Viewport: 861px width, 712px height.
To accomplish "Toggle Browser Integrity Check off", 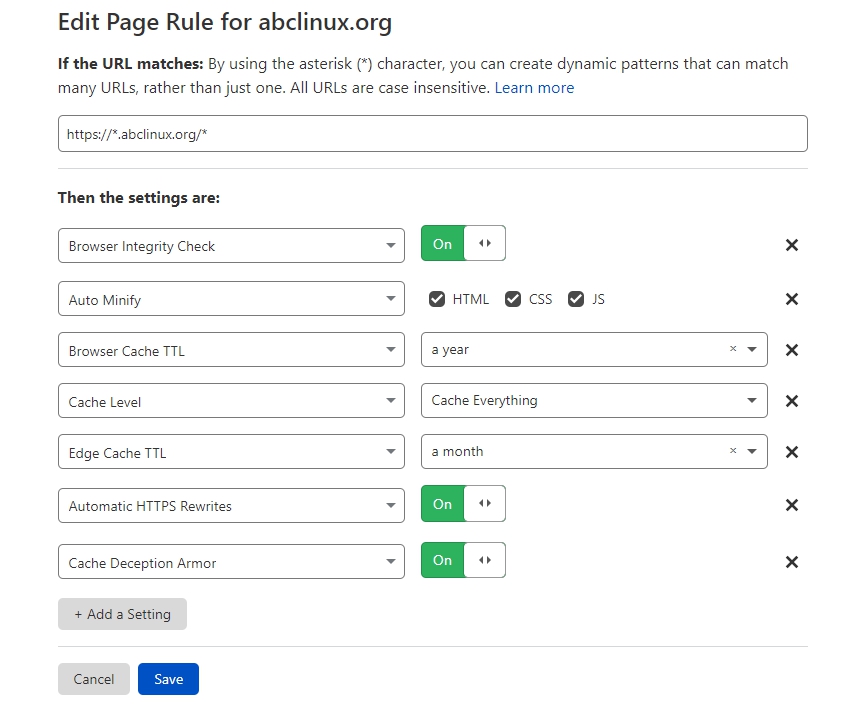I will (463, 244).
